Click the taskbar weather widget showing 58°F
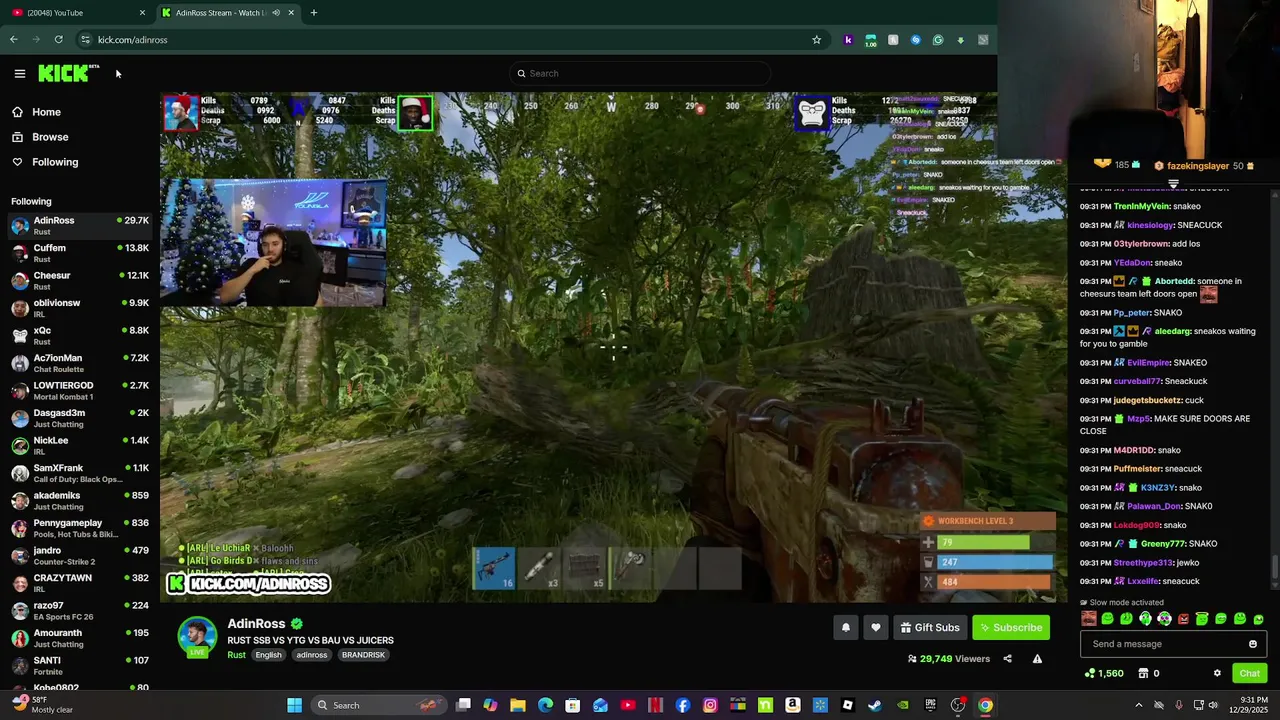Viewport: 1280px width, 720px height. click(44, 705)
